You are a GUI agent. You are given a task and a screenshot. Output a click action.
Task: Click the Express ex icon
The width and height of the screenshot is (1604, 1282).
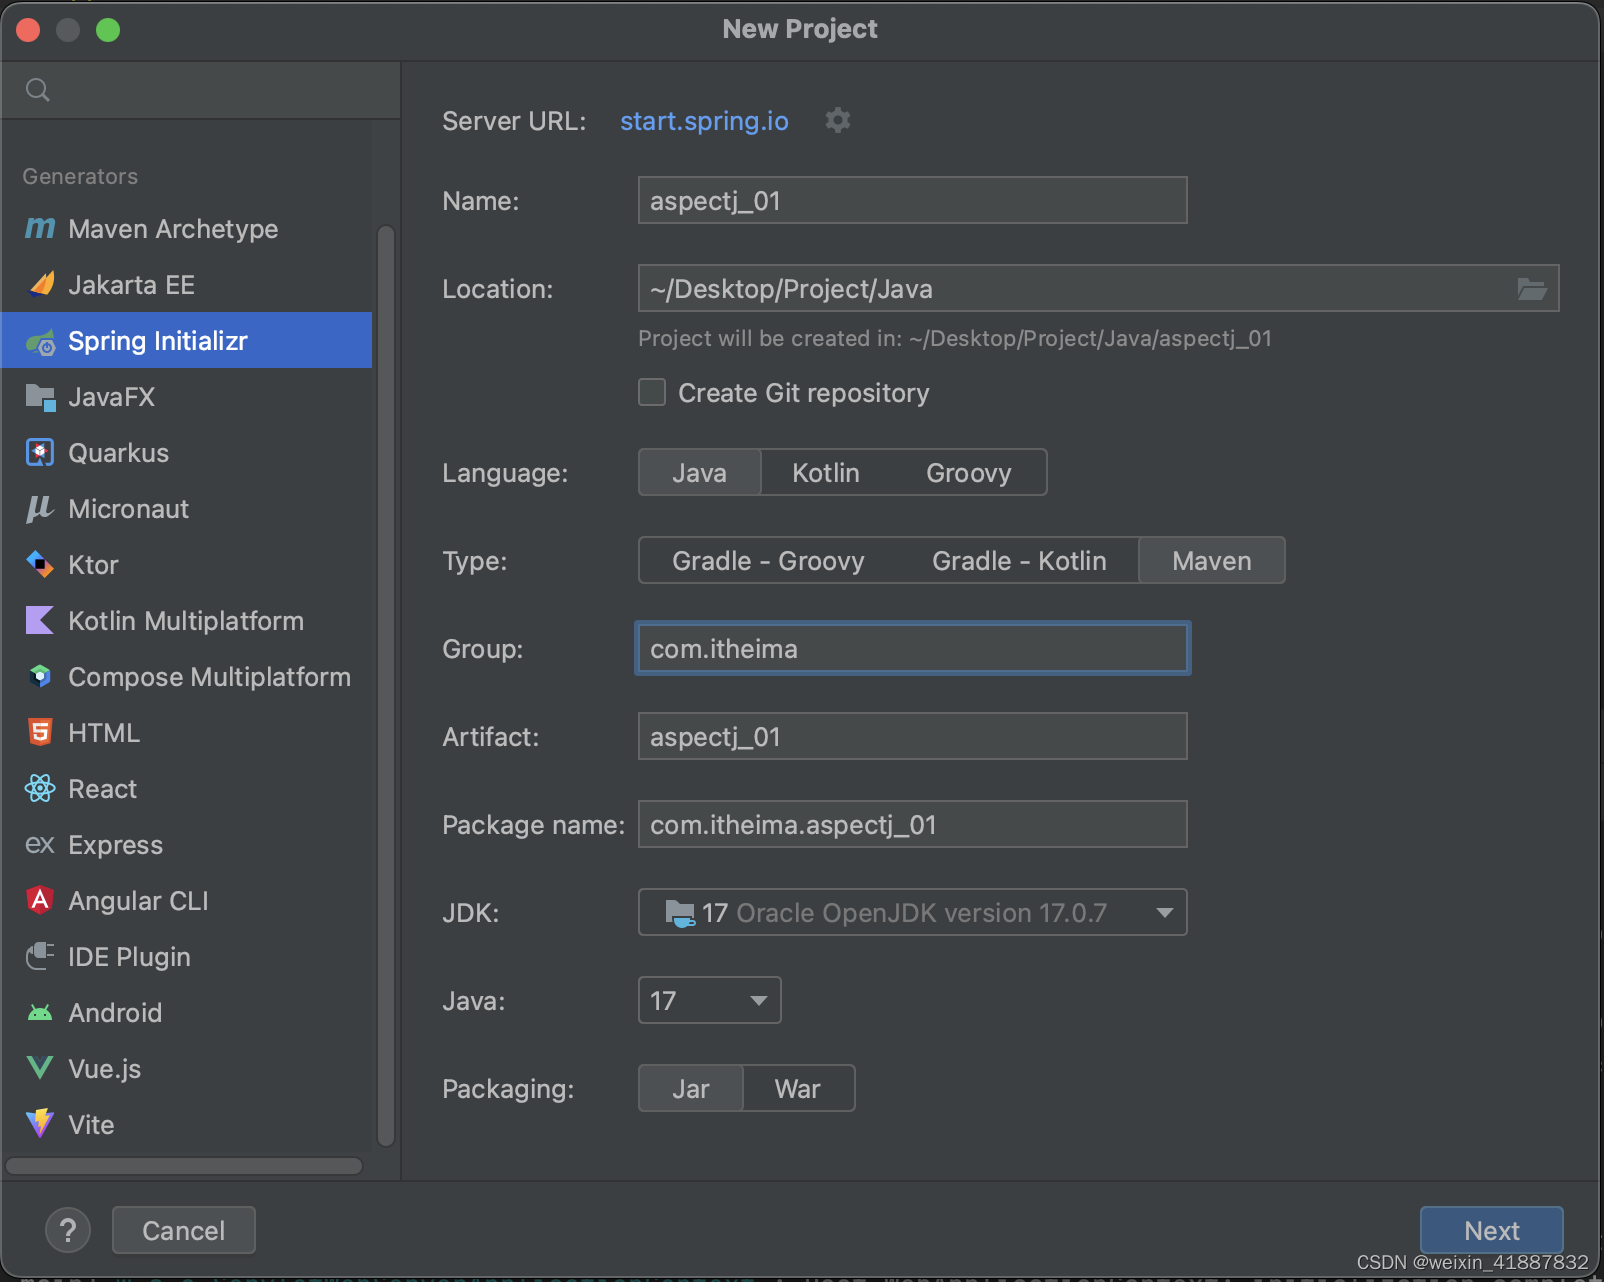[40, 845]
